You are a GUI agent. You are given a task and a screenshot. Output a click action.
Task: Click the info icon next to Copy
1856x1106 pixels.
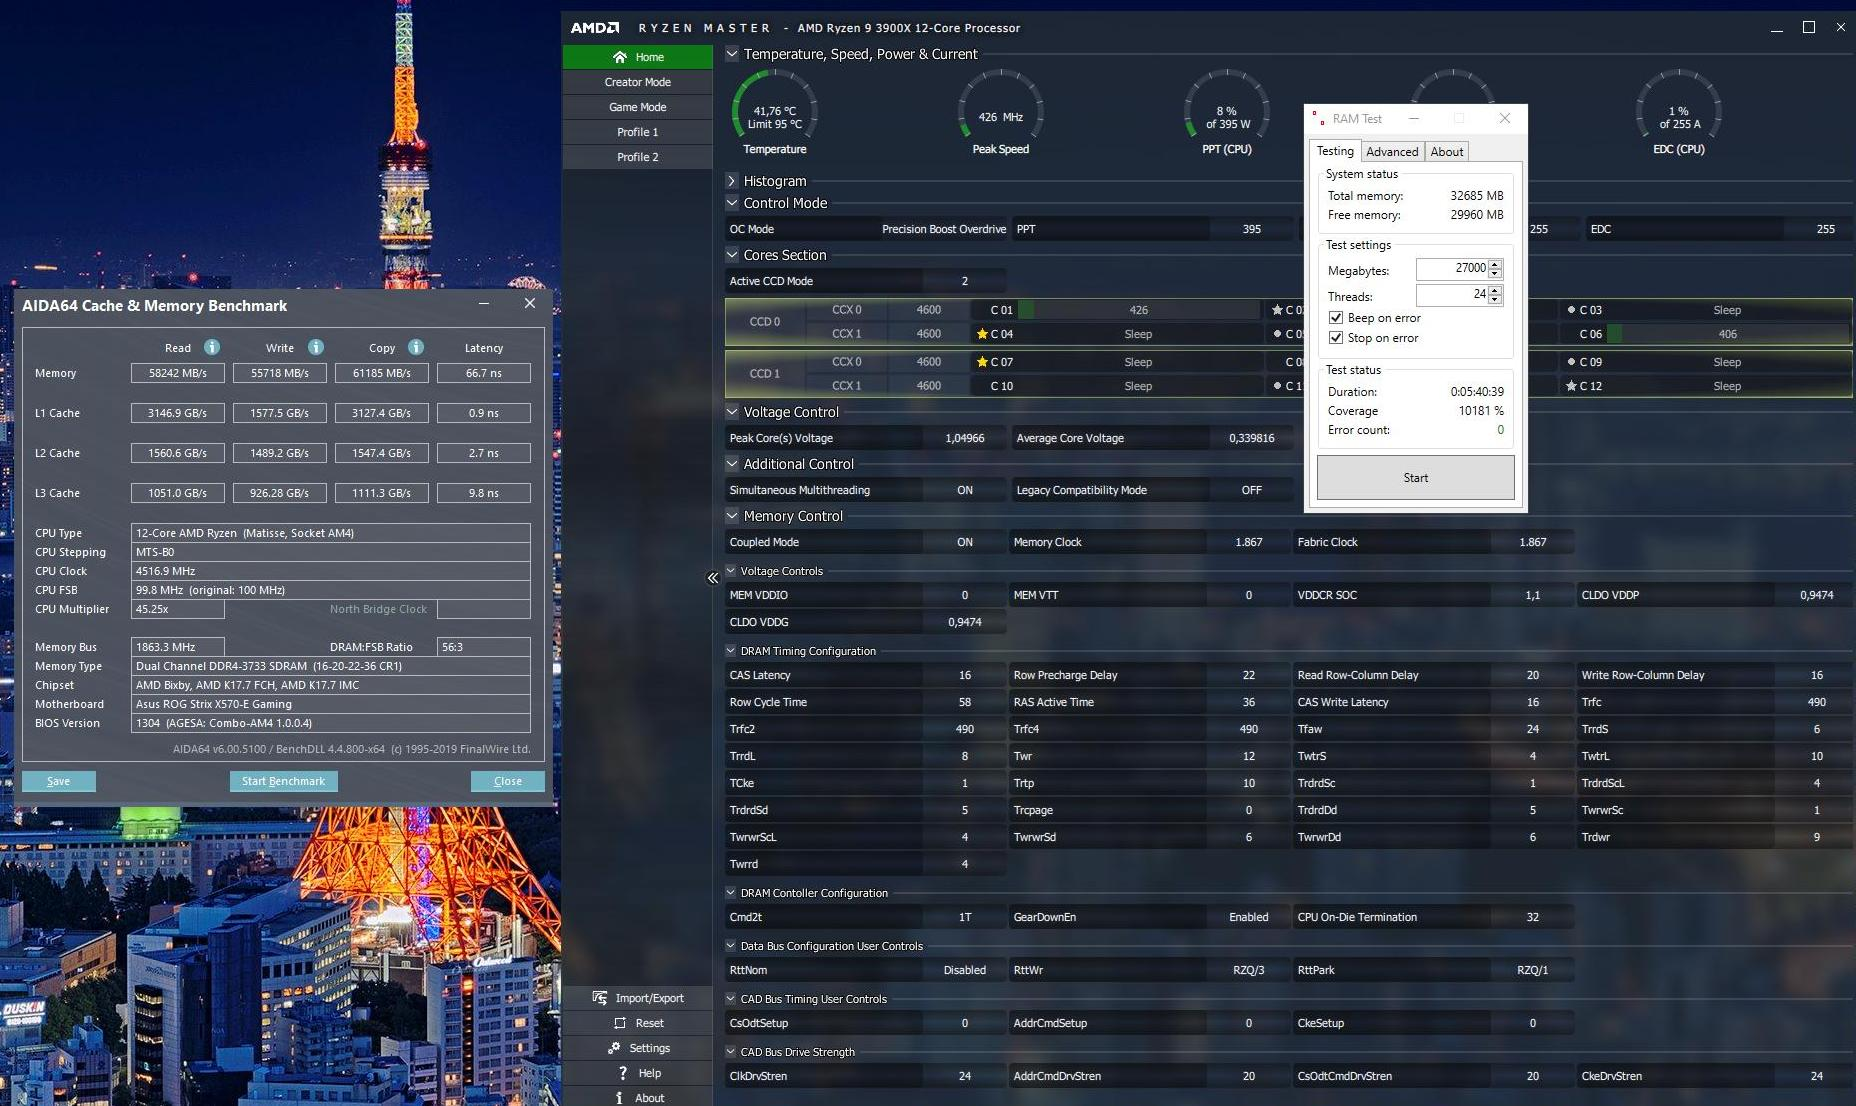(x=416, y=347)
